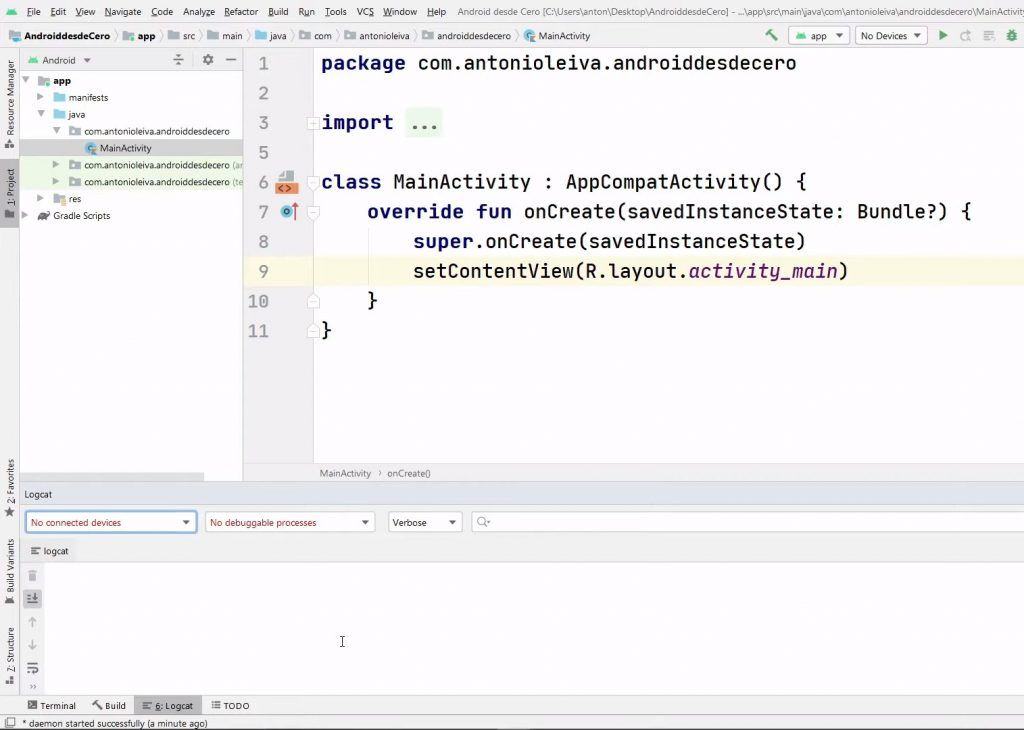Open the No connected devices dropdown

(x=111, y=522)
